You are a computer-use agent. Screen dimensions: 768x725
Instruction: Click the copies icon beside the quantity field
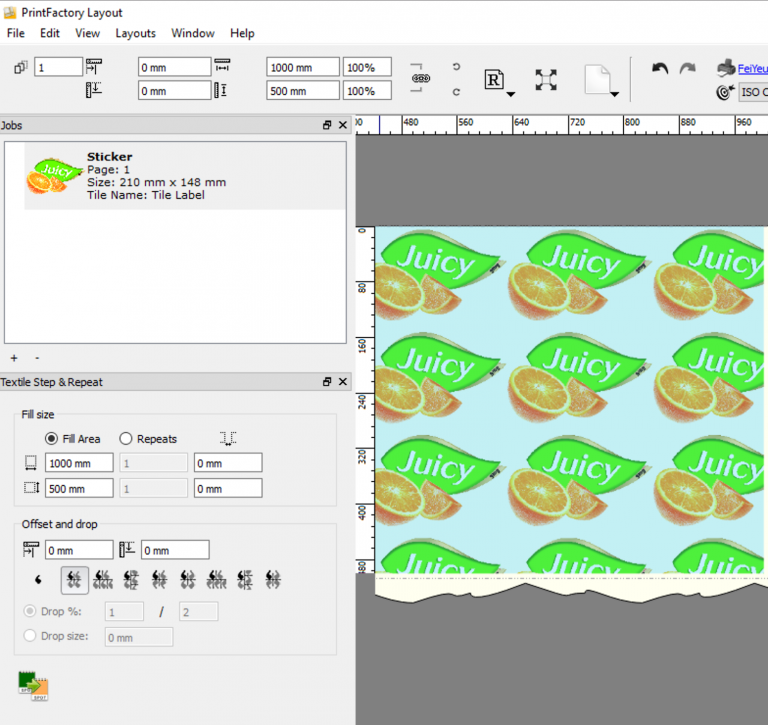click(x=21, y=68)
